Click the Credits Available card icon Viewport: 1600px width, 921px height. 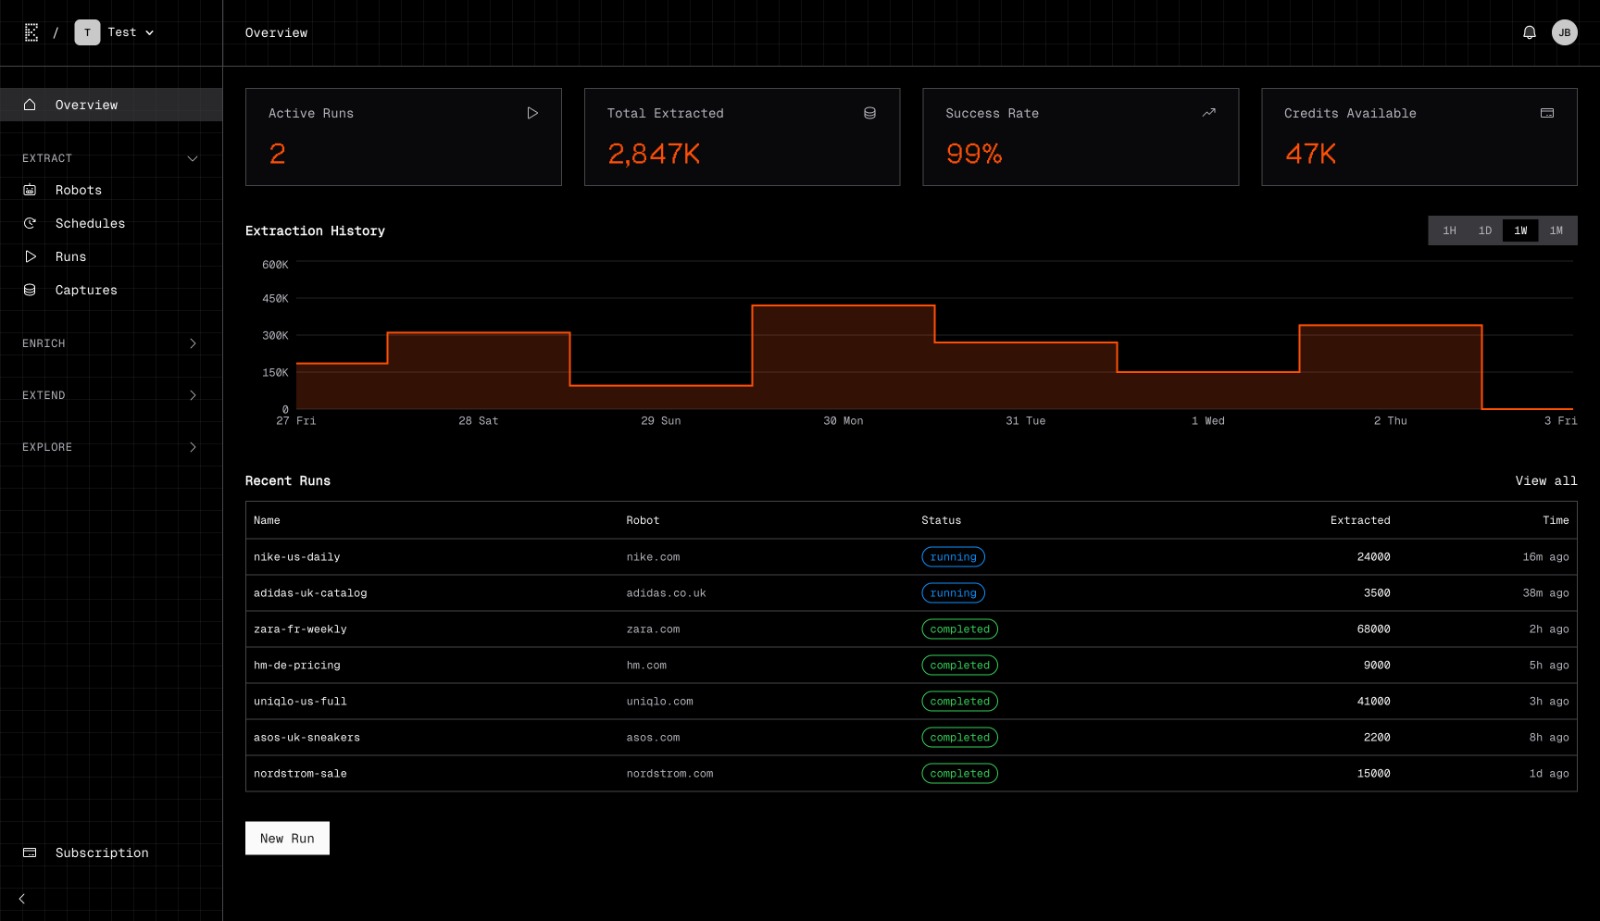pyautogui.click(x=1547, y=113)
